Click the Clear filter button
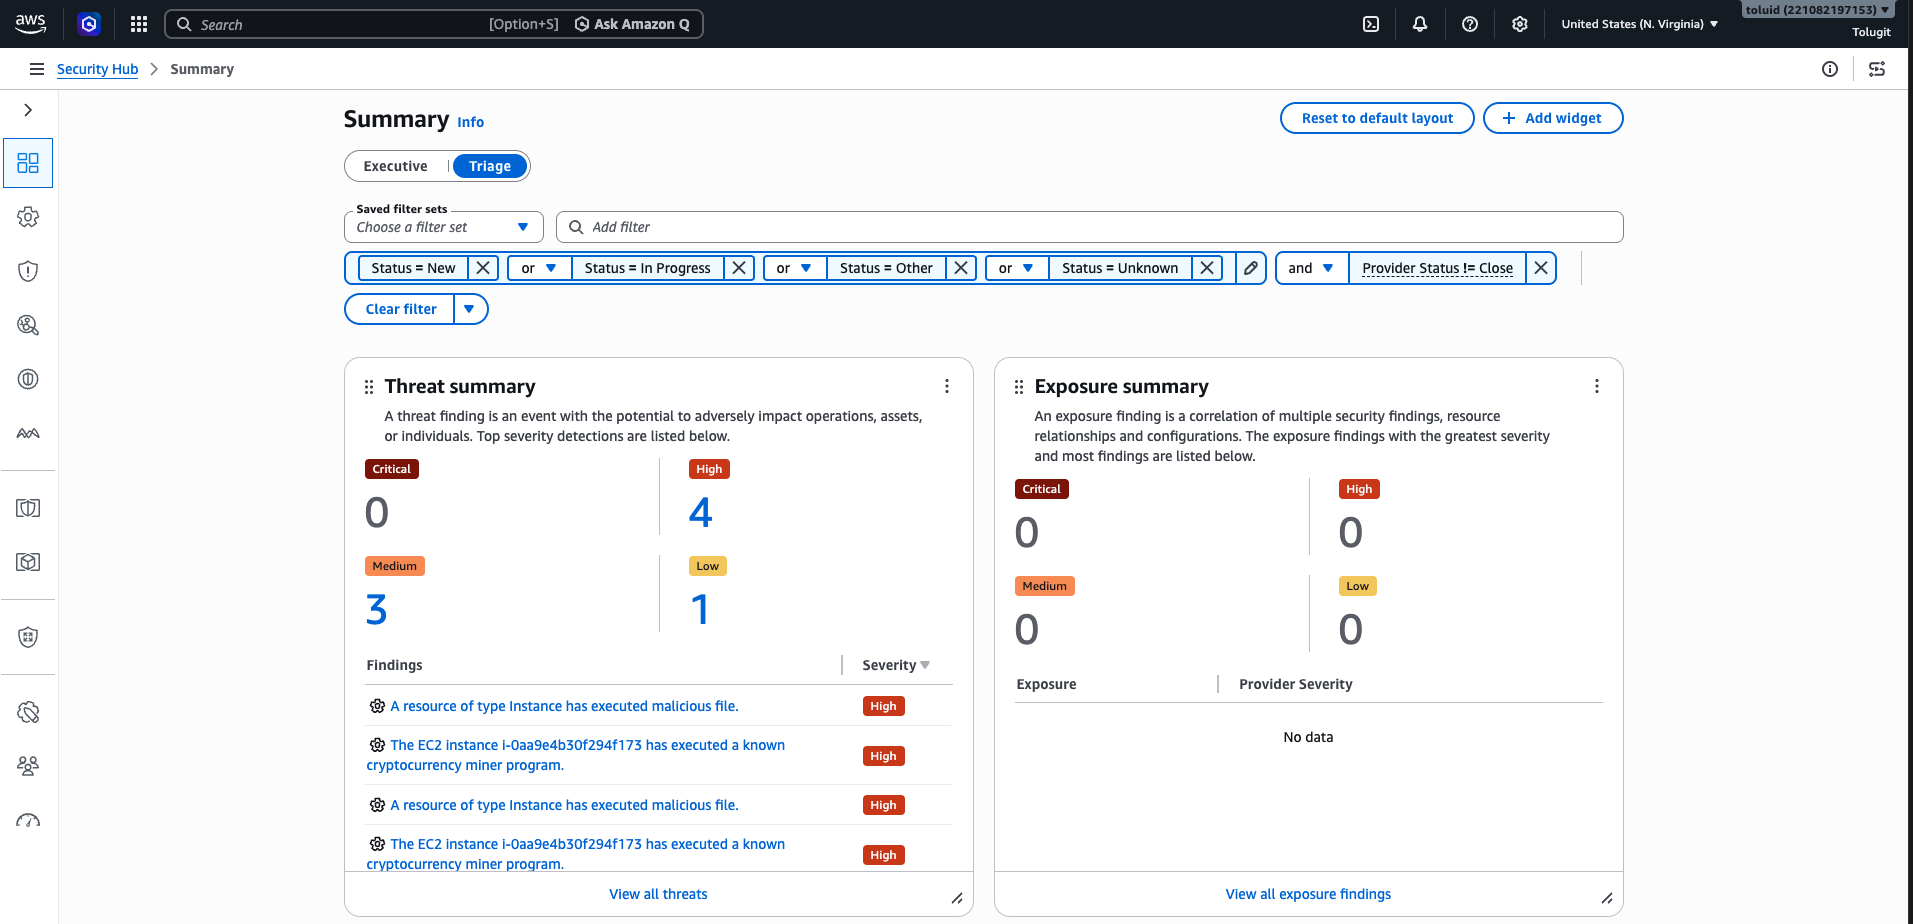The height and width of the screenshot is (924, 1913). (x=401, y=309)
